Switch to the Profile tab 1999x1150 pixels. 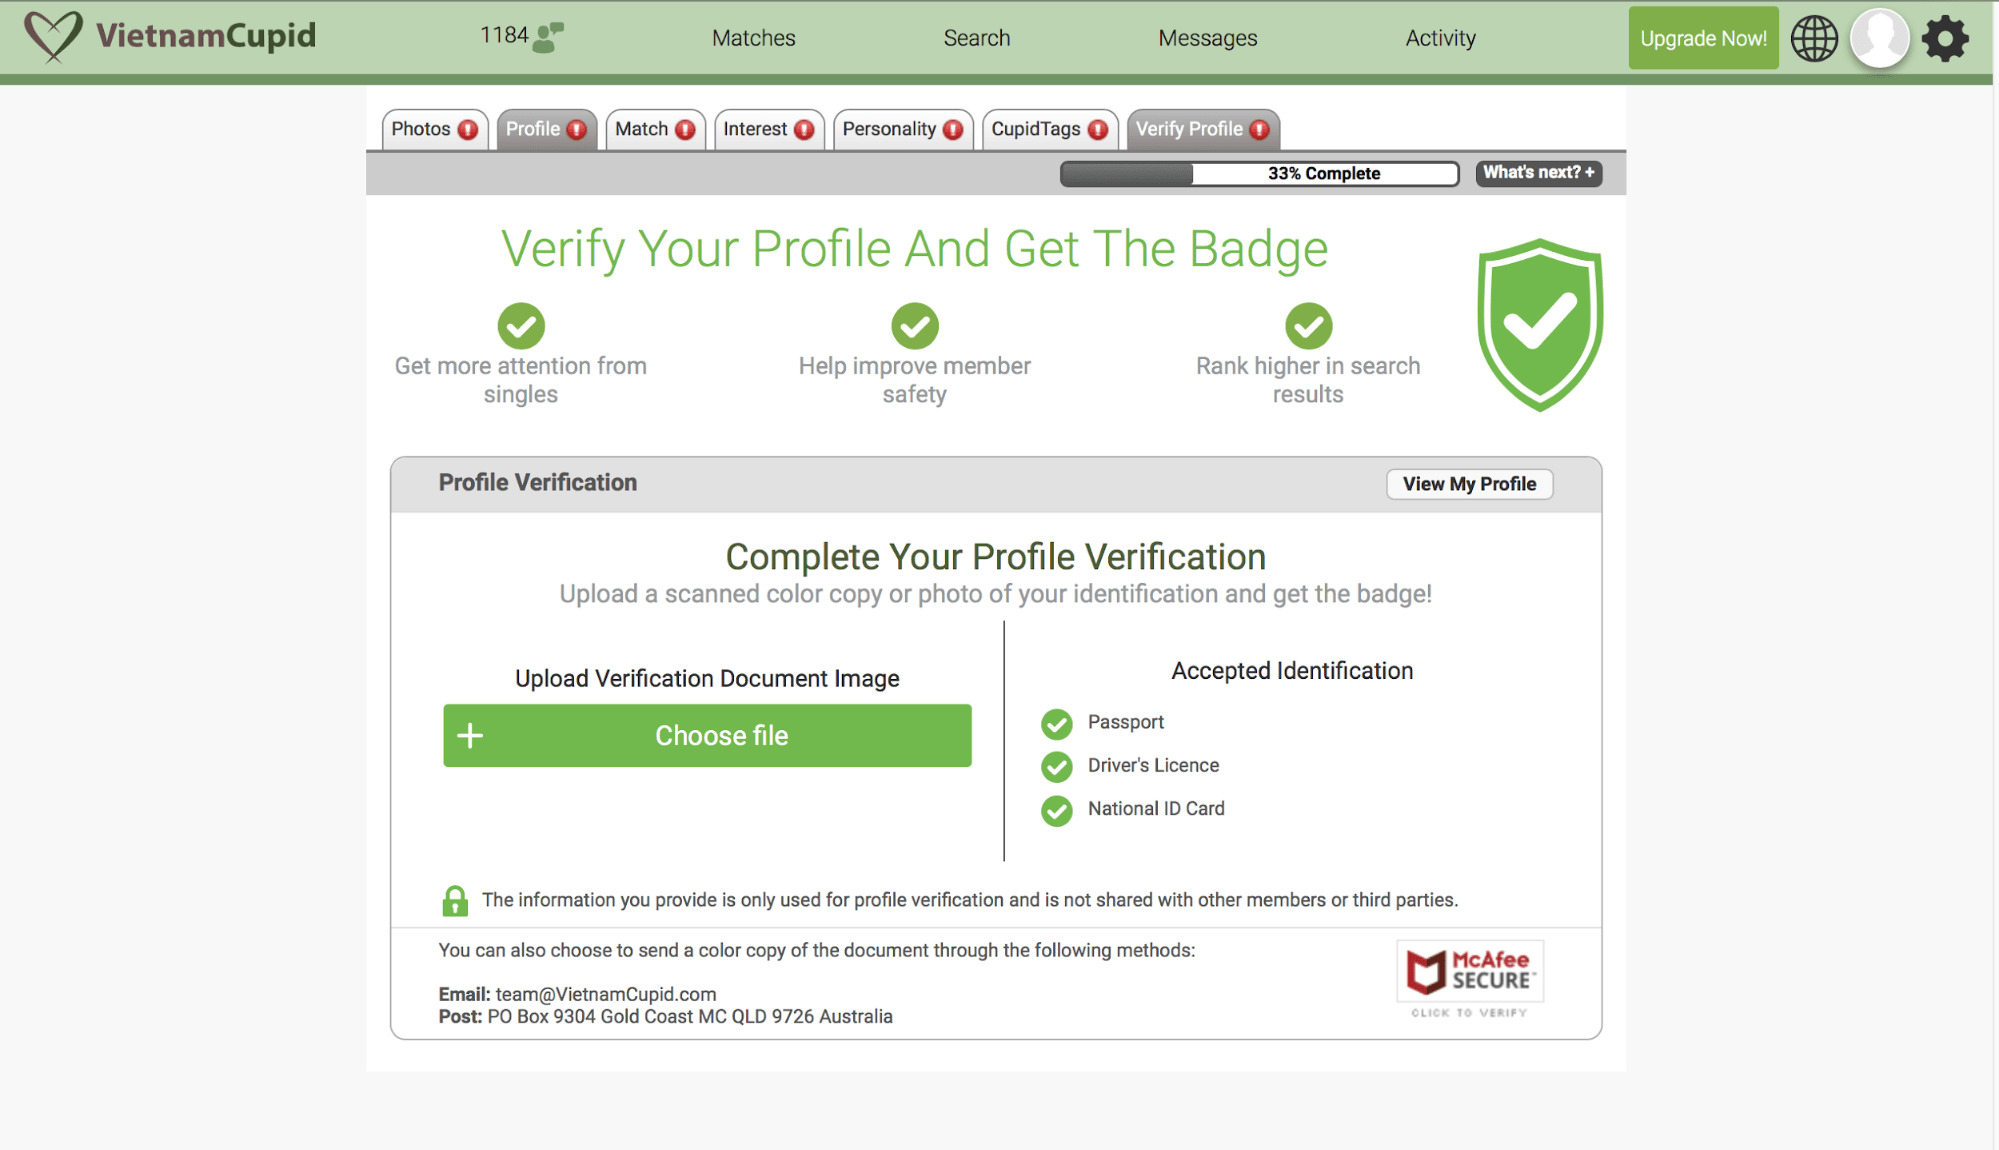(x=546, y=130)
